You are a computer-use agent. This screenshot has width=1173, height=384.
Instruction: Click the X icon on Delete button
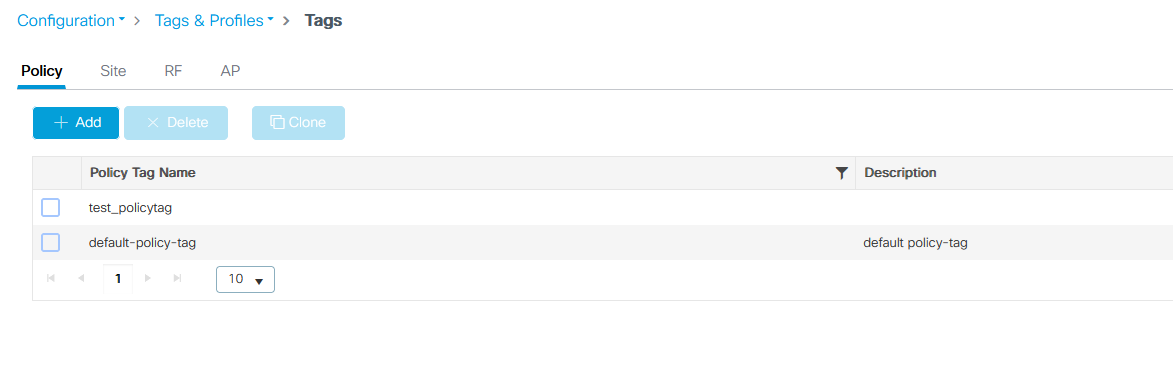pyautogui.click(x=153, y=123)
